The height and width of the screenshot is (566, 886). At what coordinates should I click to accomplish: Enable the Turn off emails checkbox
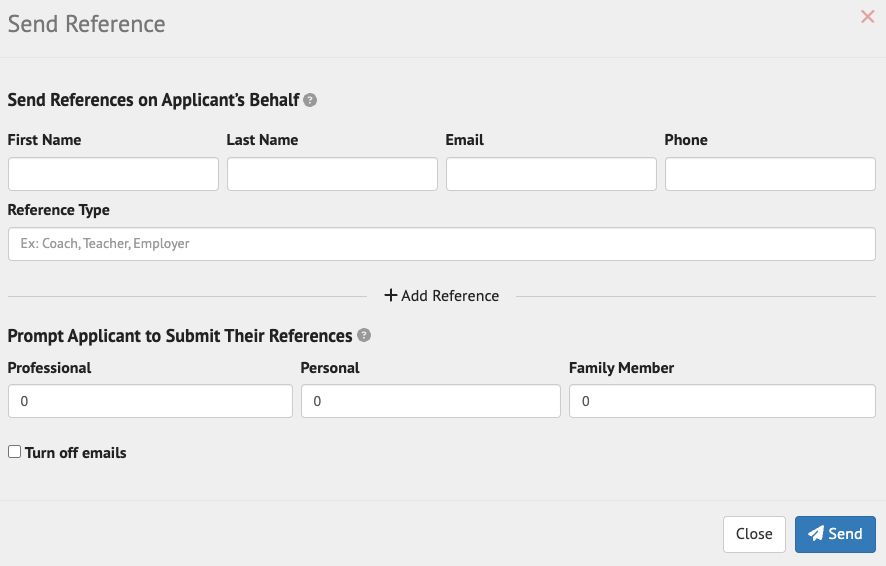coord(14,452)
